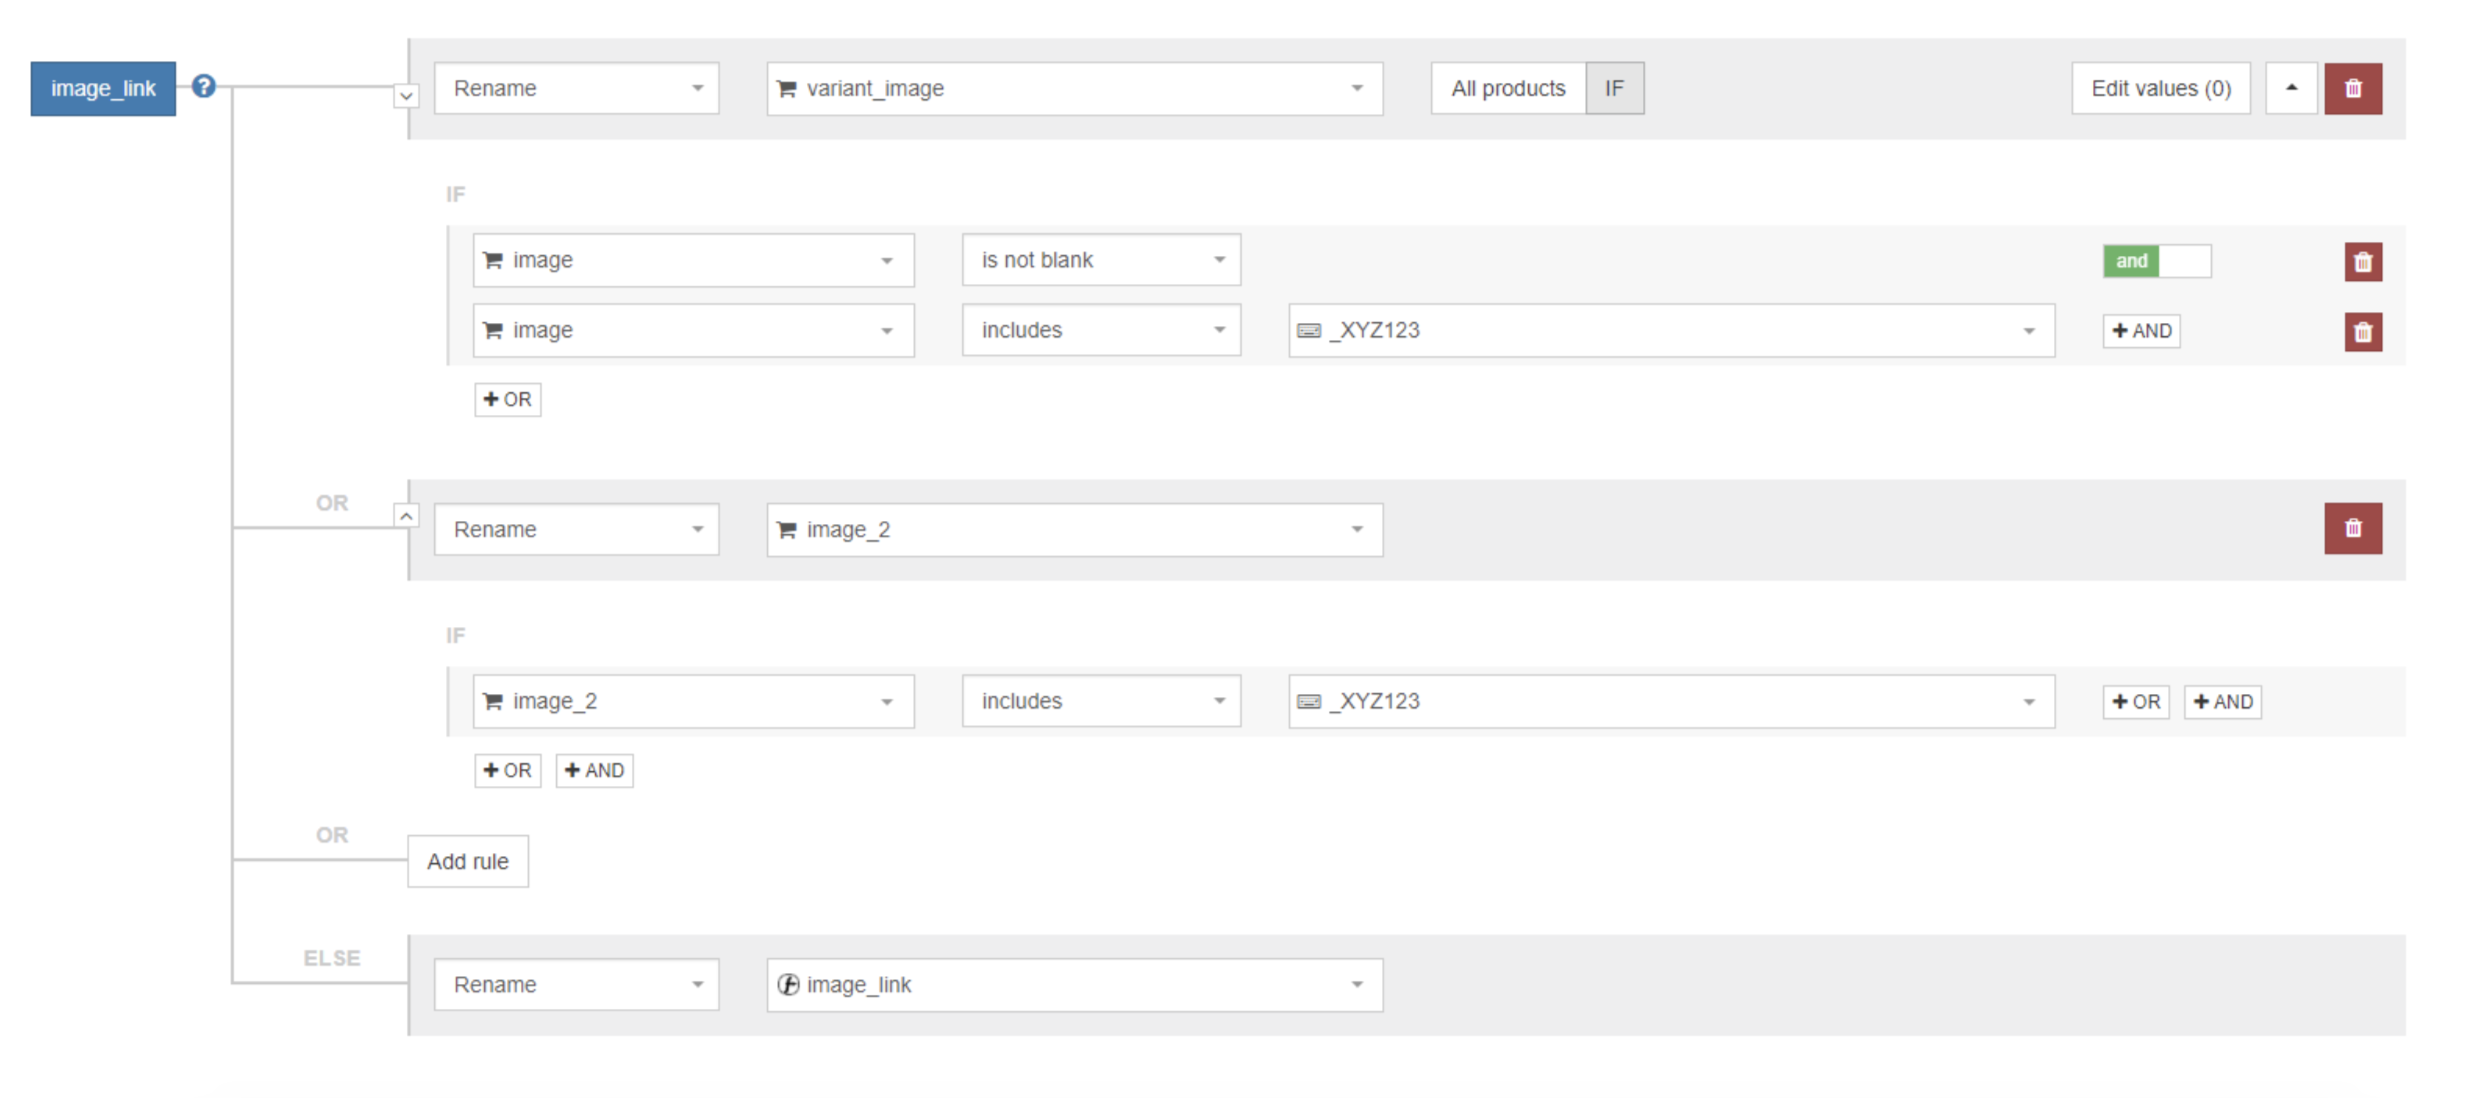The height and width of the screenshot is (1098, 2470).
Task: Delete the image_2 rename rule
Action: pyautogui.click(x=2352, y=528)
